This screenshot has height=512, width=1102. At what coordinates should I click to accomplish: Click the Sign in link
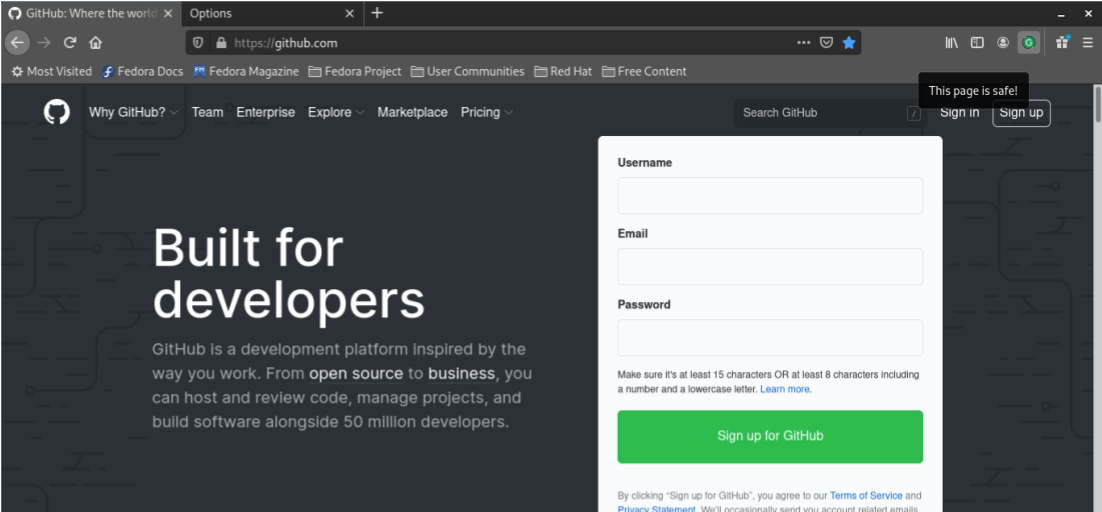click(959, 112)
